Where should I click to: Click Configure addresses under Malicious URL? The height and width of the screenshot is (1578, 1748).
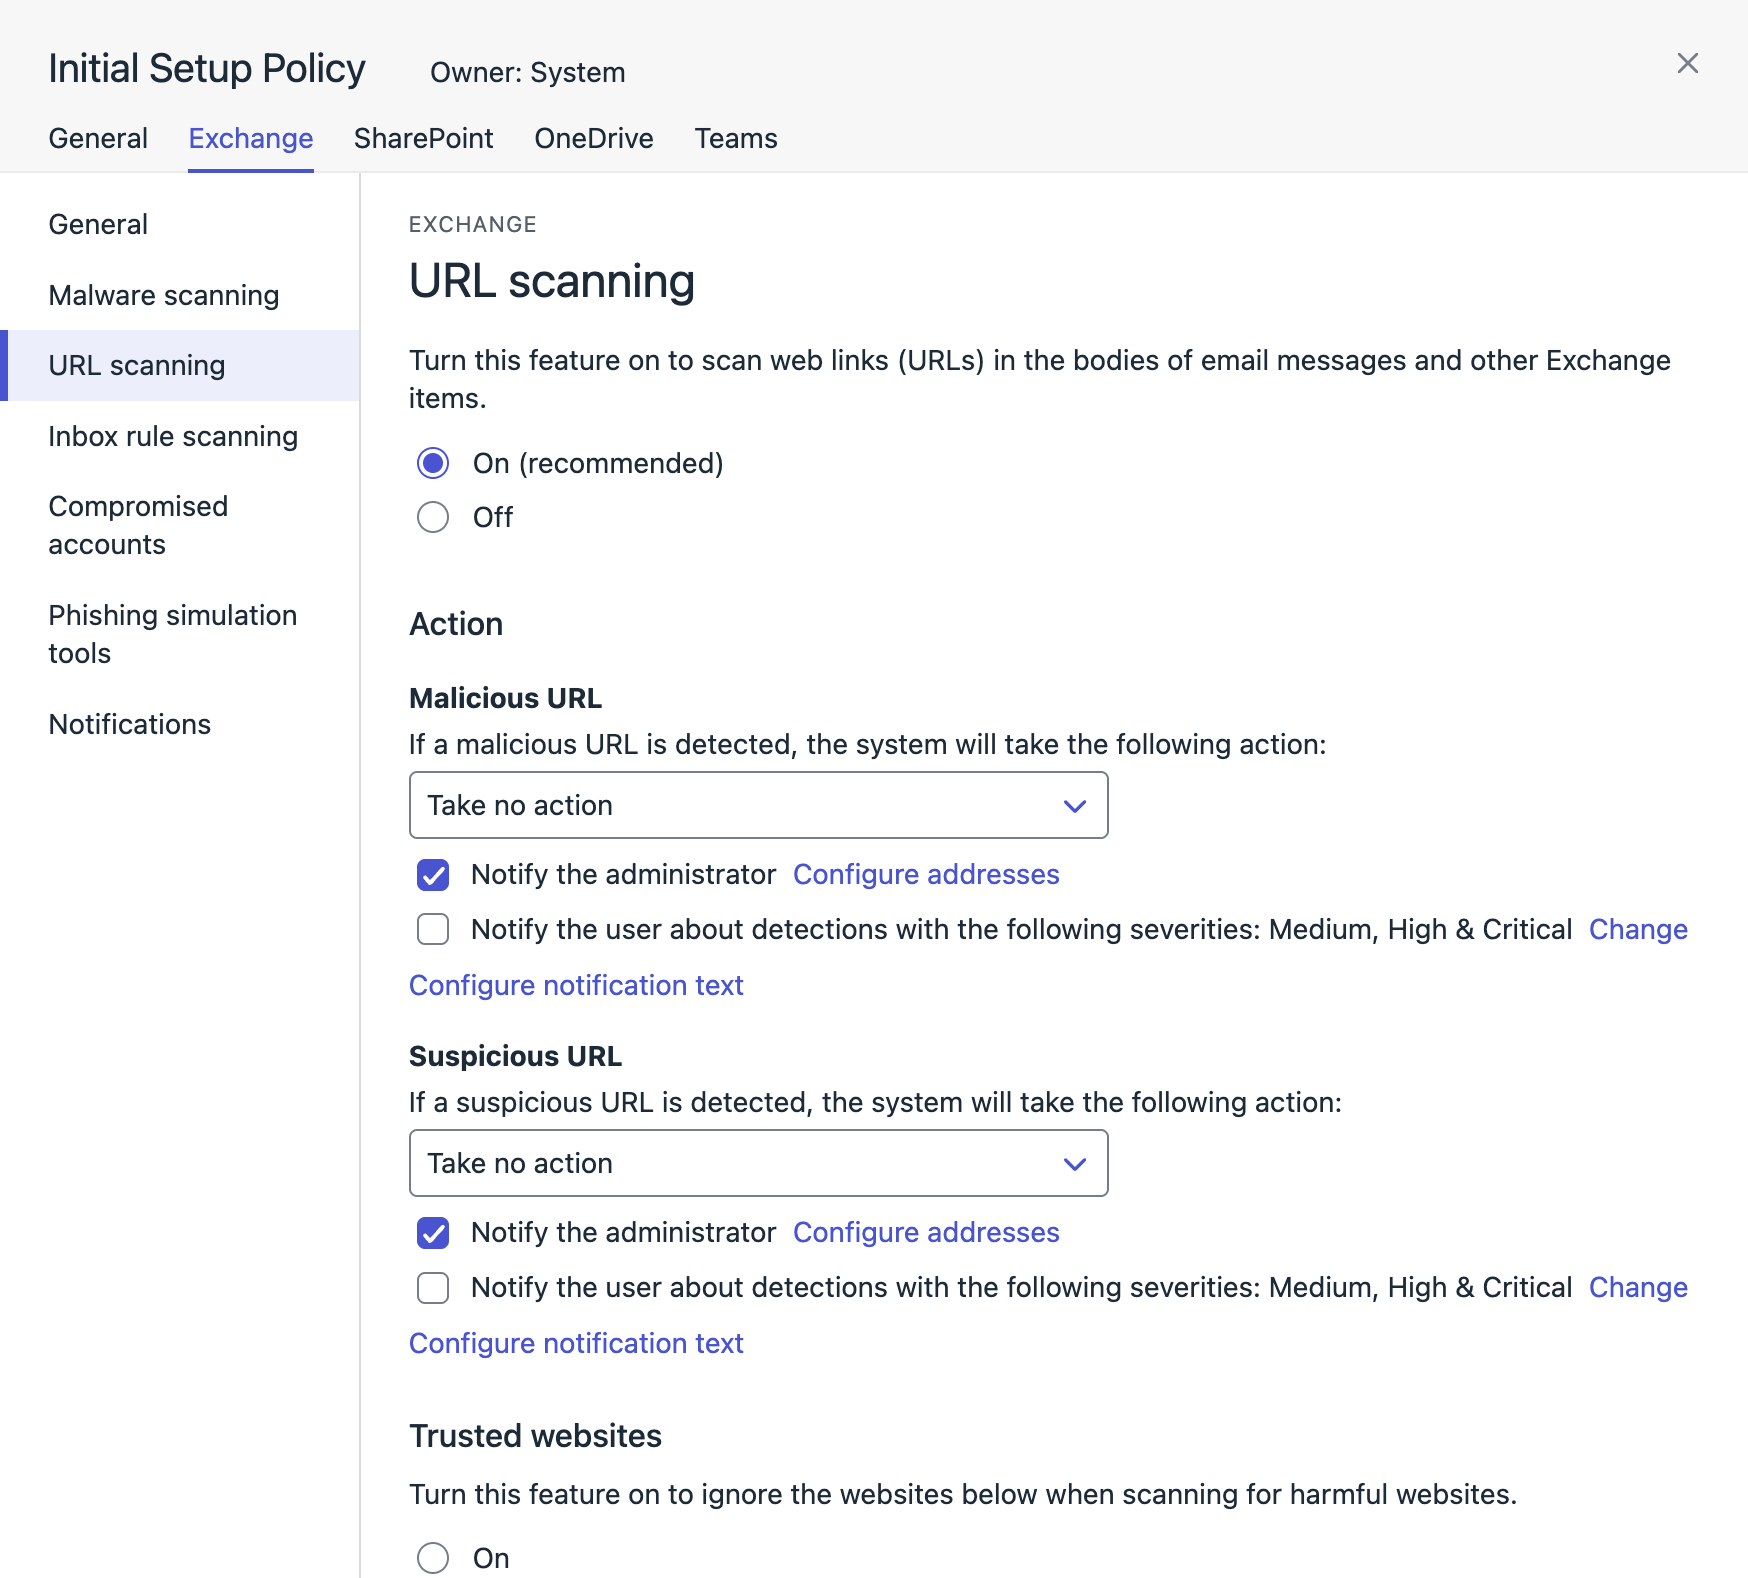[x=925, y=874]
